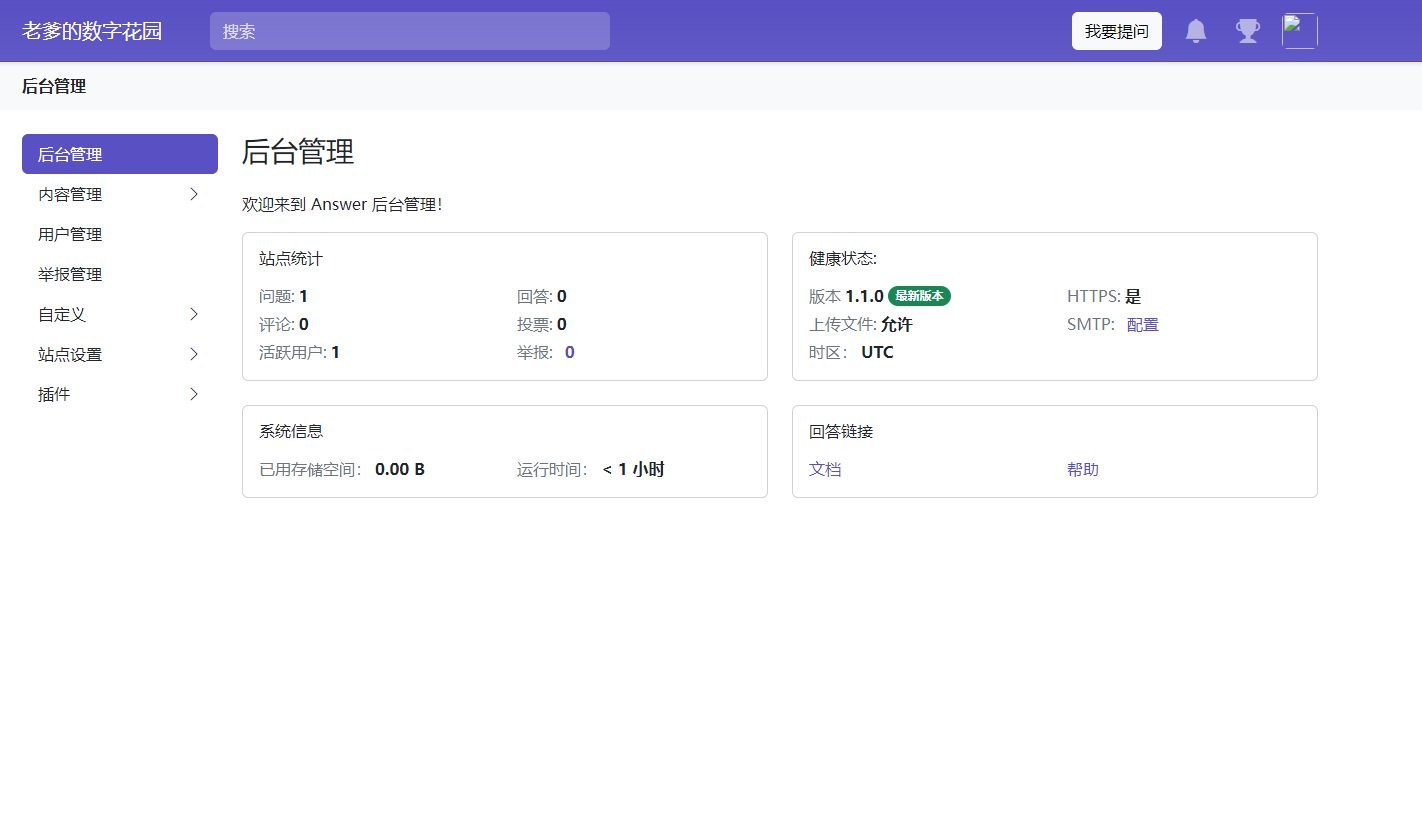Click the 老爹的数字花园 site title
This screenshot has width=1422, height=820.
pyautogui.click(x=92, y=31)
